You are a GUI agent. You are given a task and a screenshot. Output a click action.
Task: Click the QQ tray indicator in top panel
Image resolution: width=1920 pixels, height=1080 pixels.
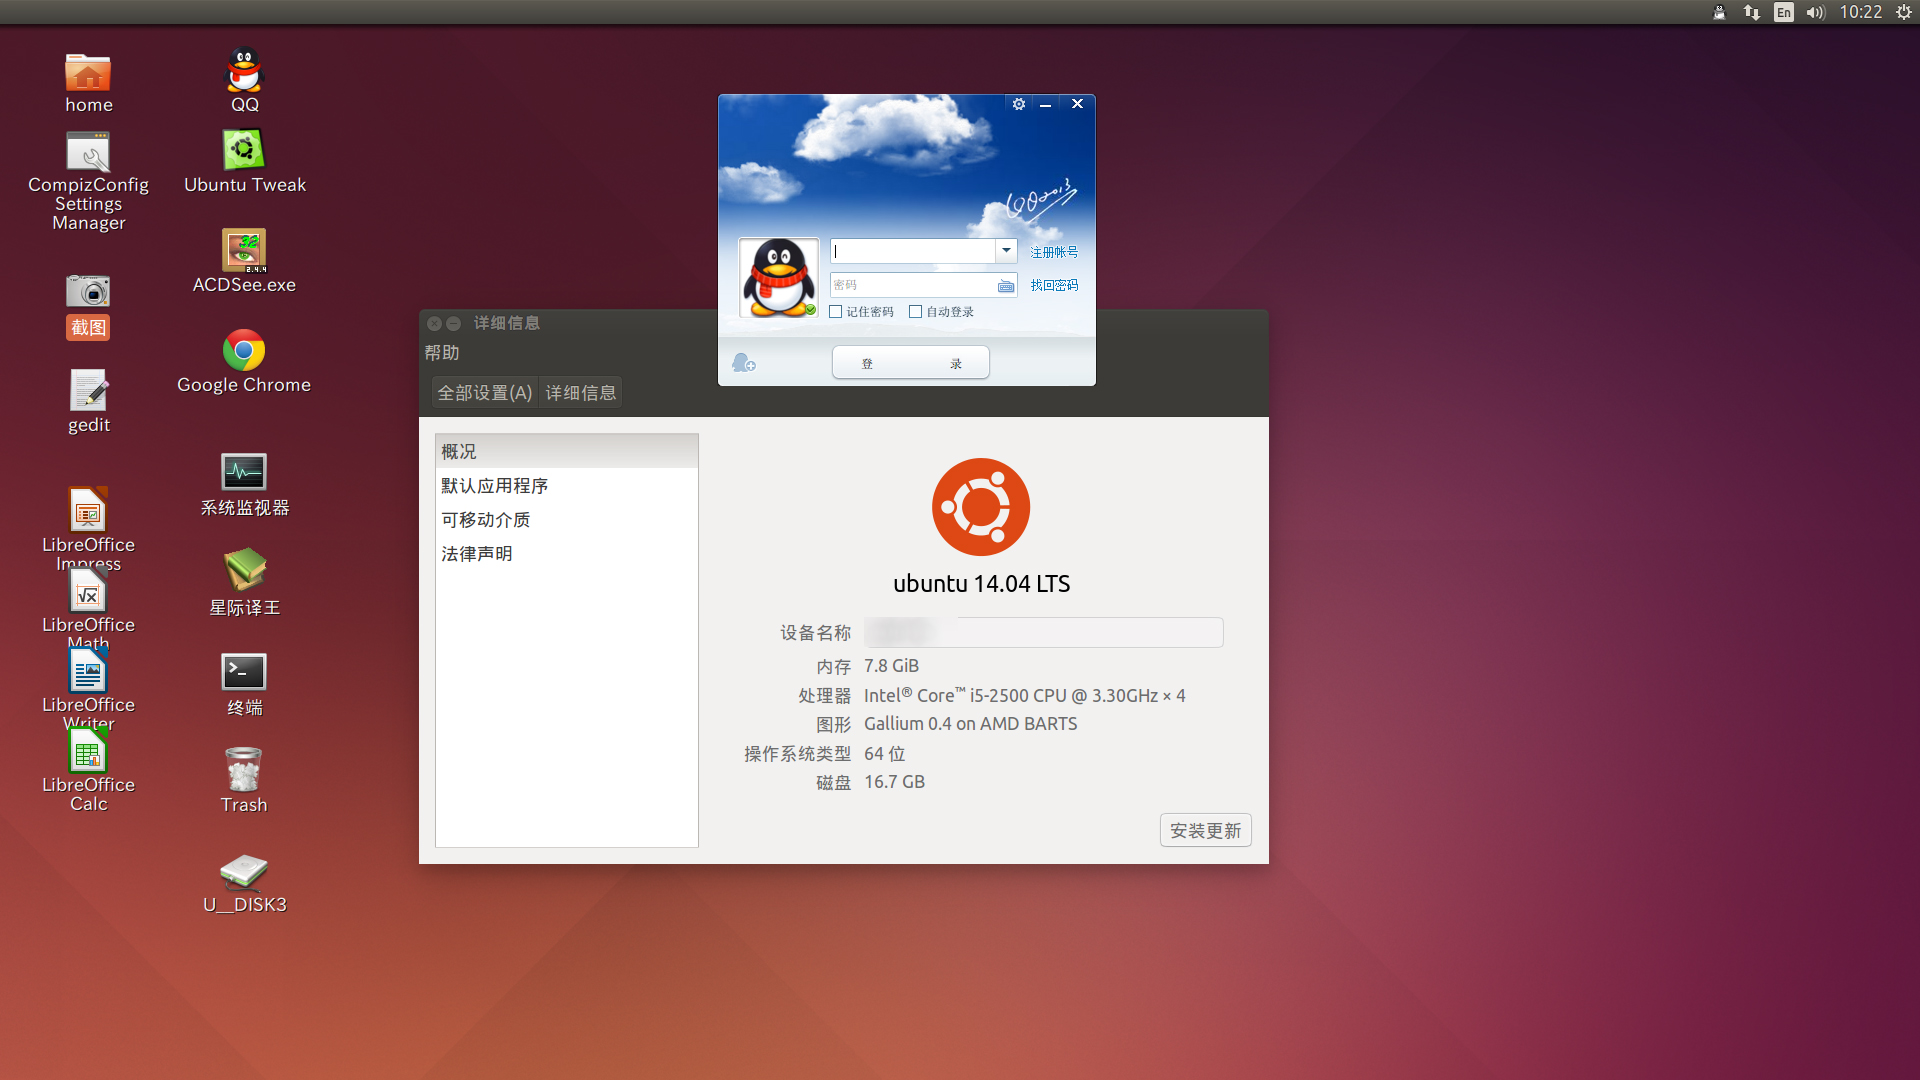tap(1719, 12)
